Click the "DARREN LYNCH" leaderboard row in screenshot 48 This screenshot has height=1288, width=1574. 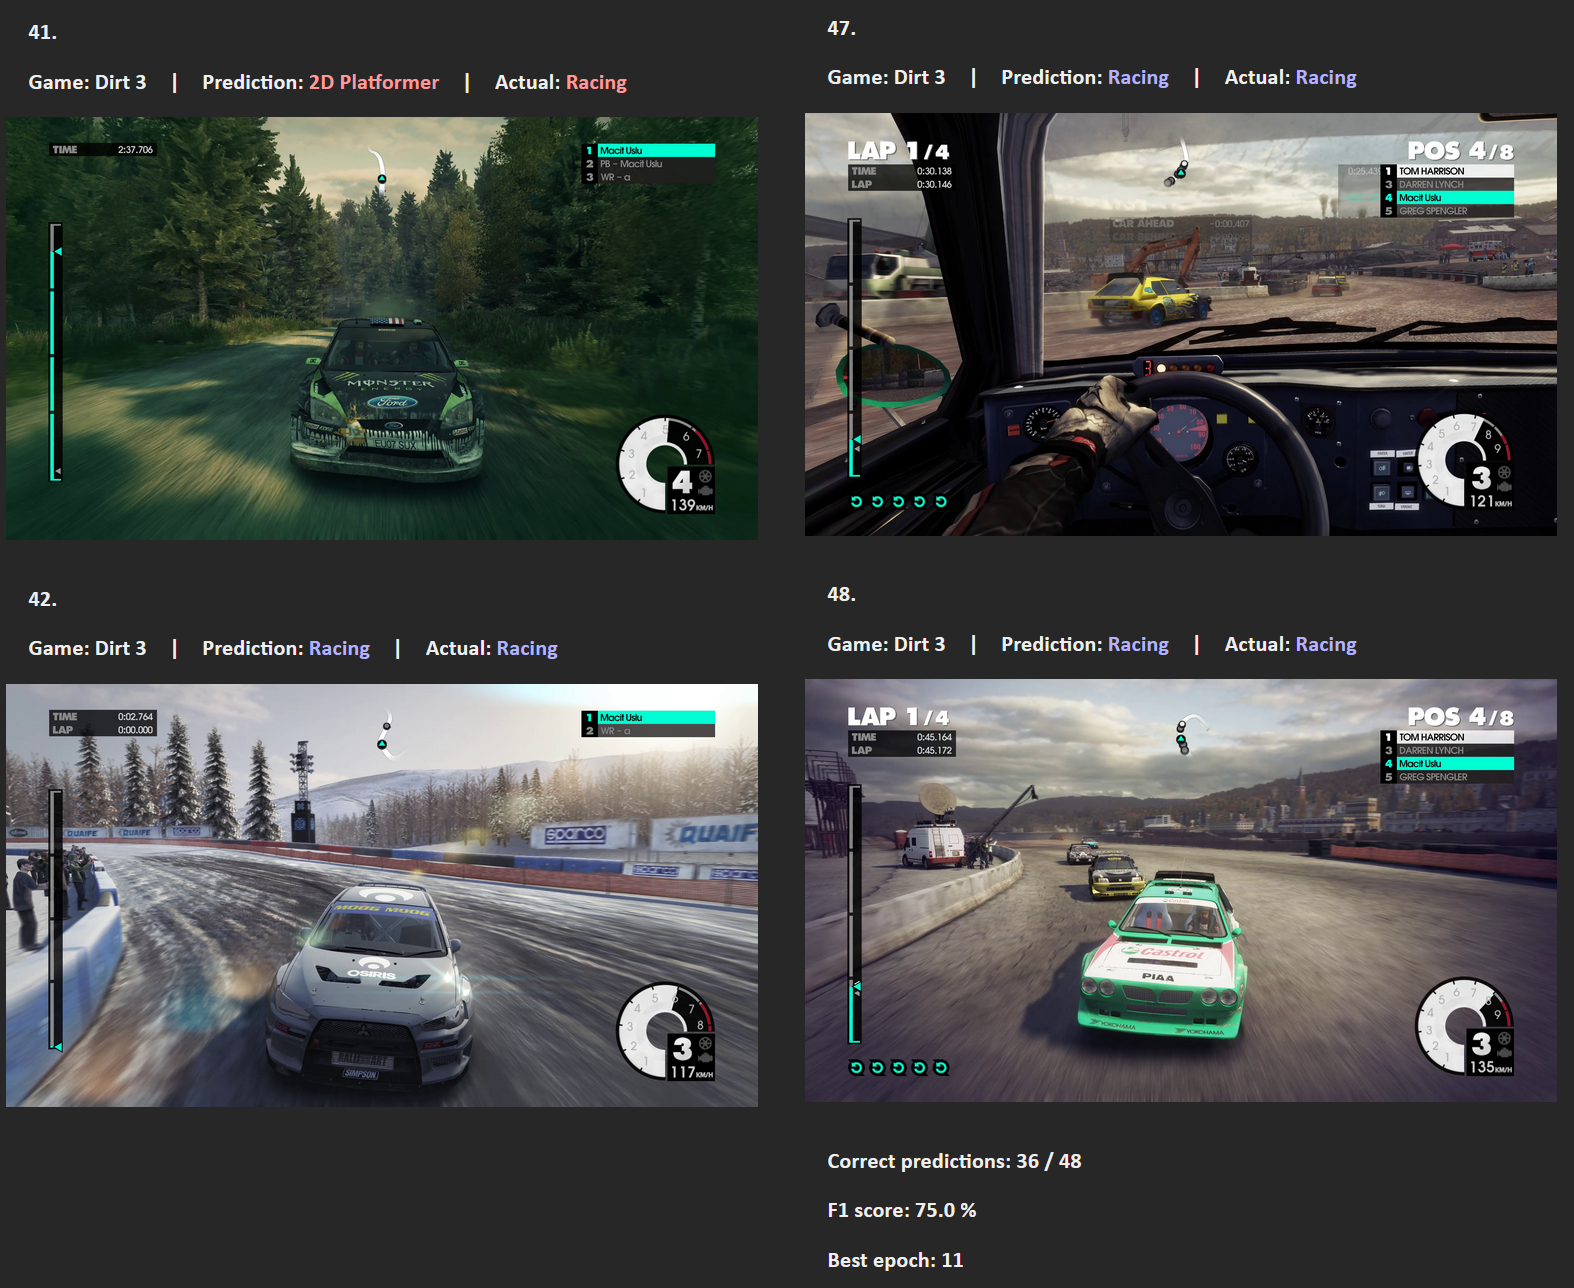click(1448, 750)
